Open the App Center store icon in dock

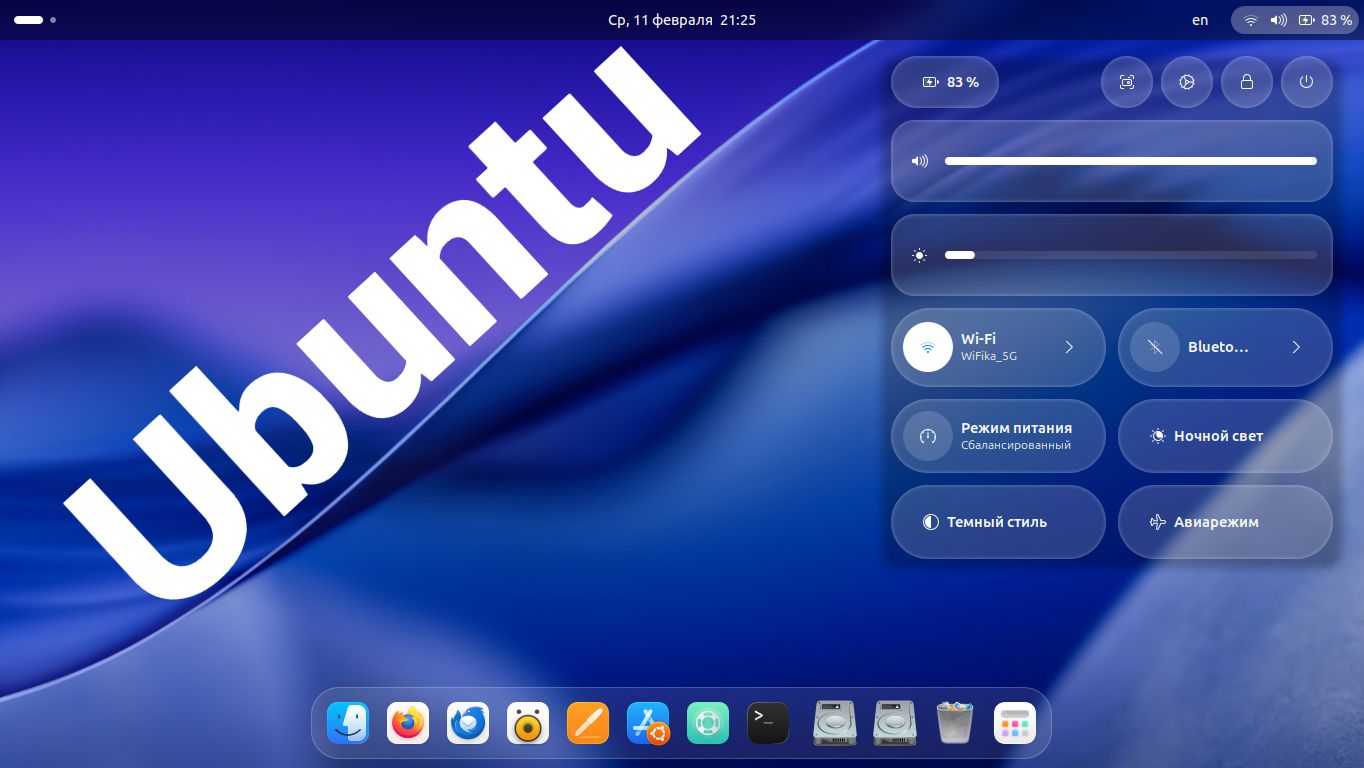pyautogui.click(x=648, y=723)
